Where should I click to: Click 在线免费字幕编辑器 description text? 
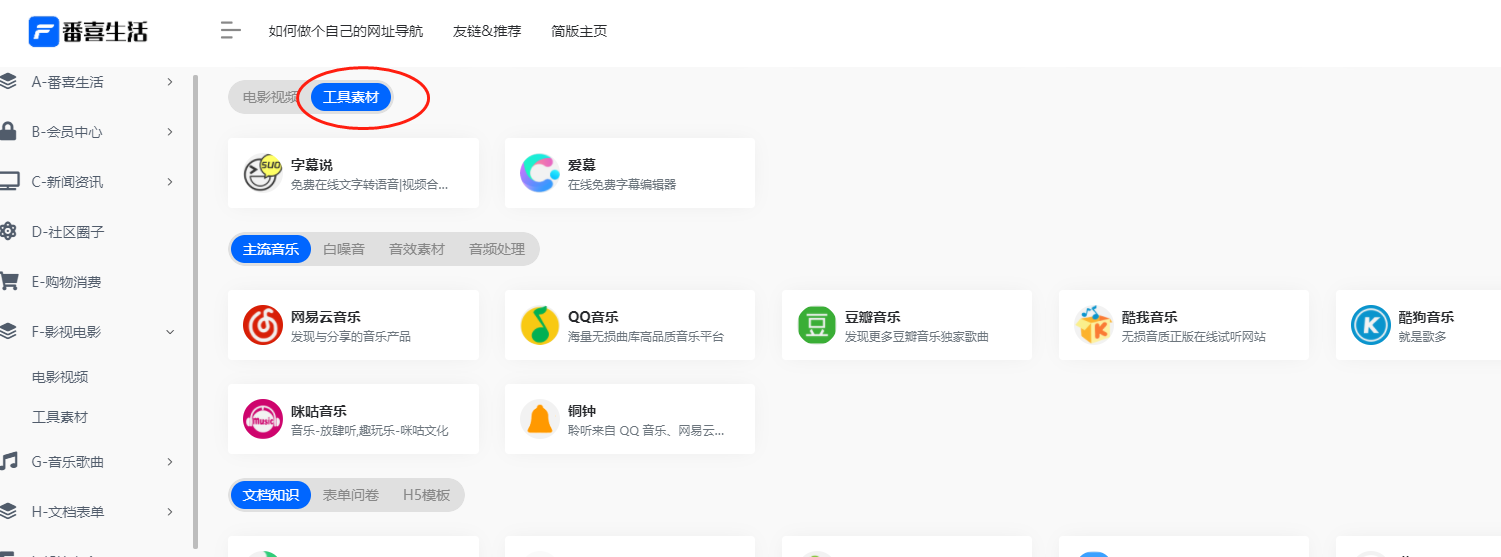pyautogui.click(x=622, y=184)
